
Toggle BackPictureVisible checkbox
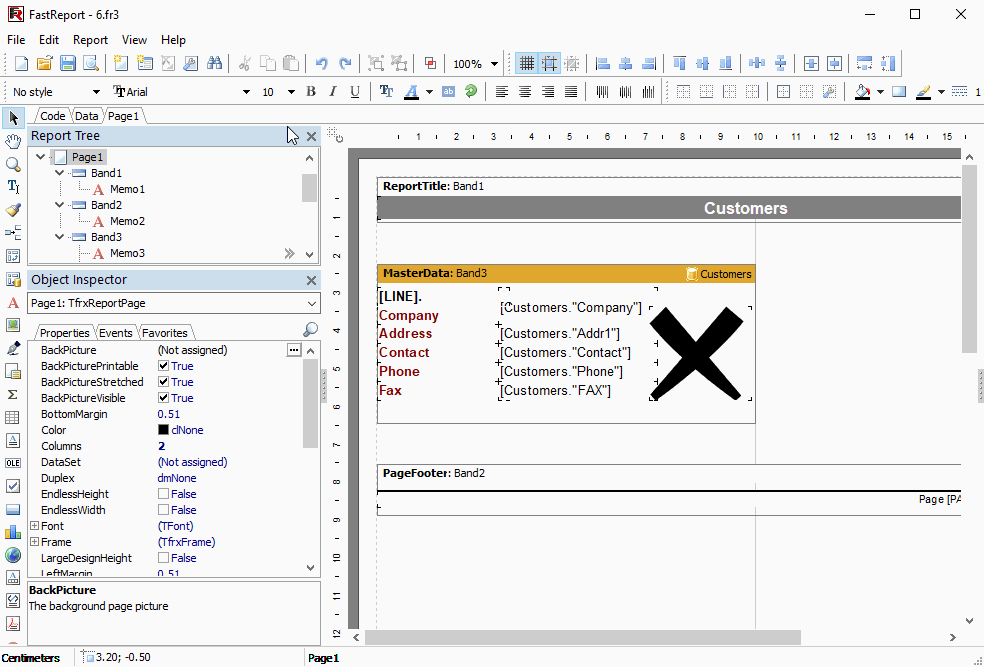(163, 398)
